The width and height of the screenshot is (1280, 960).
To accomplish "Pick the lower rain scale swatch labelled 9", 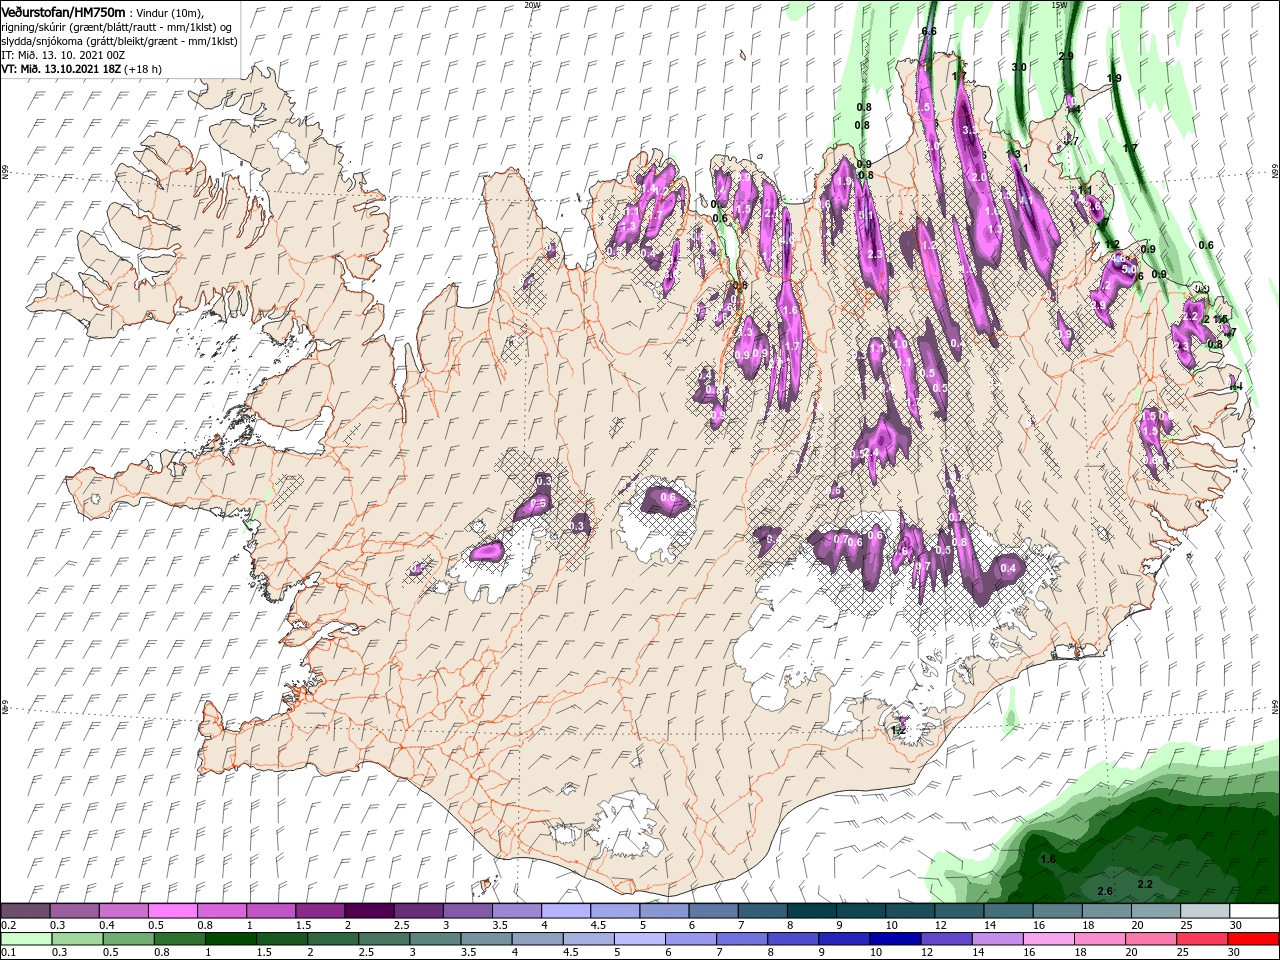I will 844,939.
